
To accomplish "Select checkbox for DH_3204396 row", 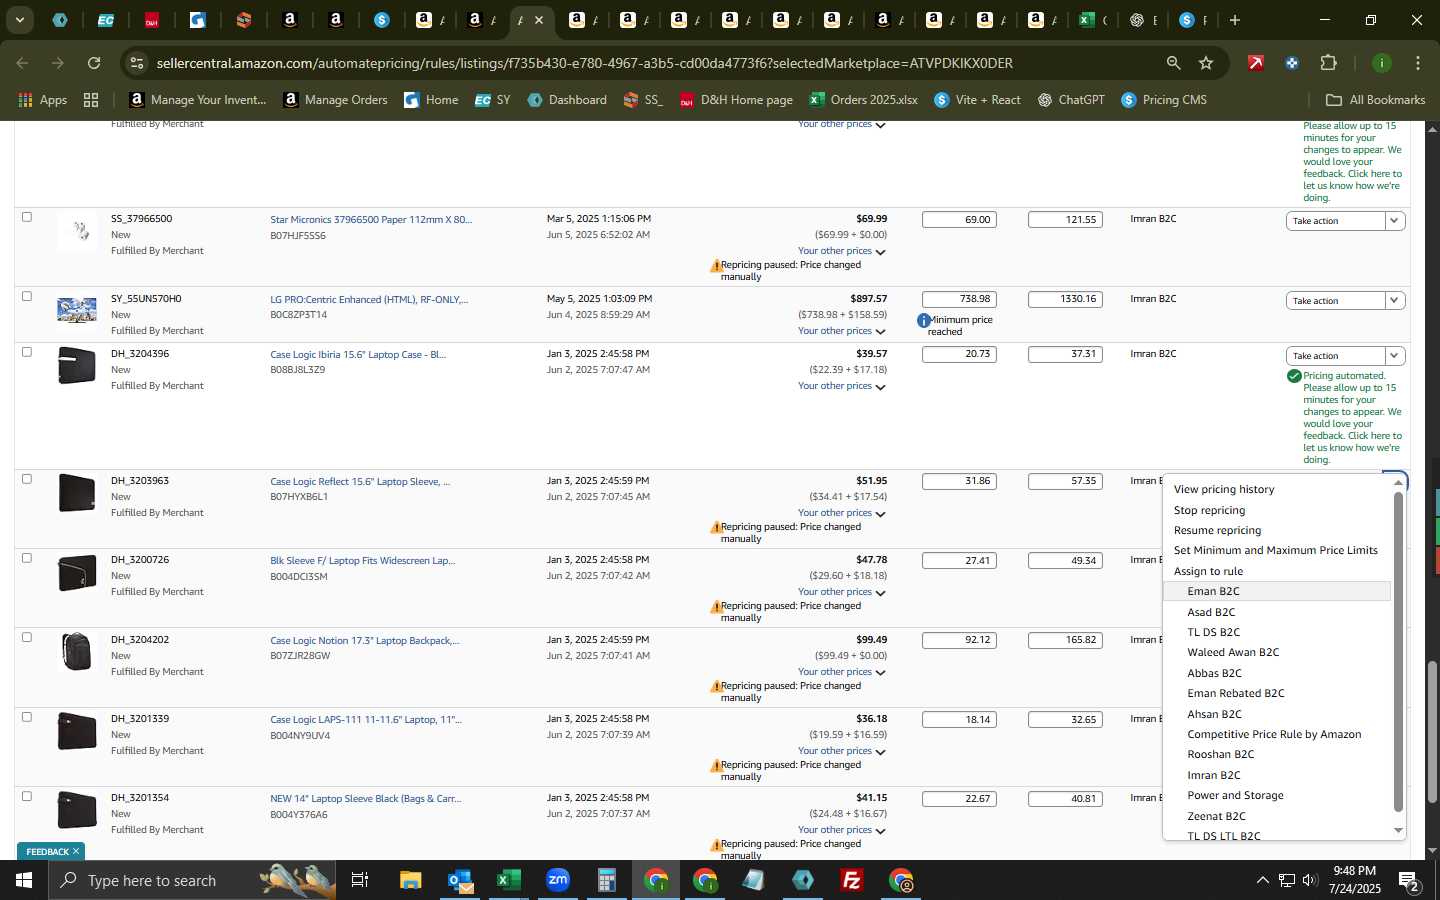I will [x=27, y=352].
